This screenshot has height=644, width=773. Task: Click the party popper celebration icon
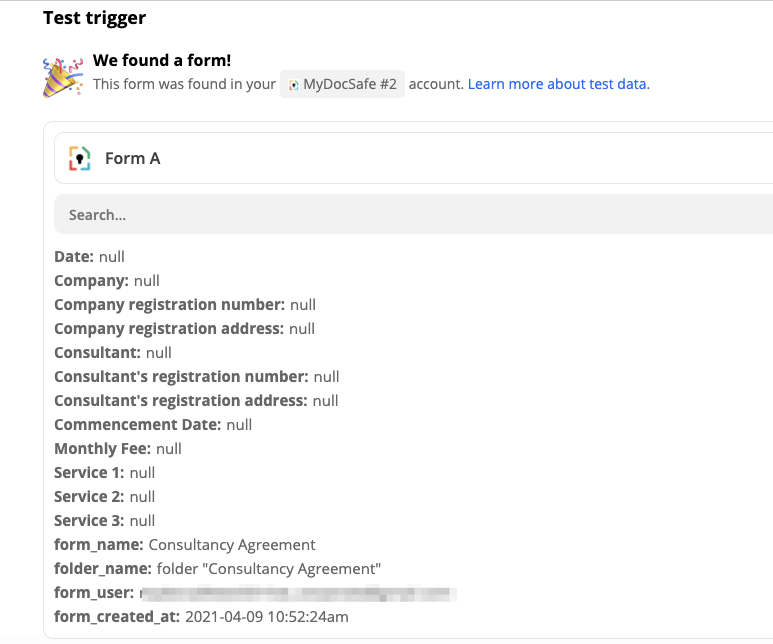[x=62, y=76]
